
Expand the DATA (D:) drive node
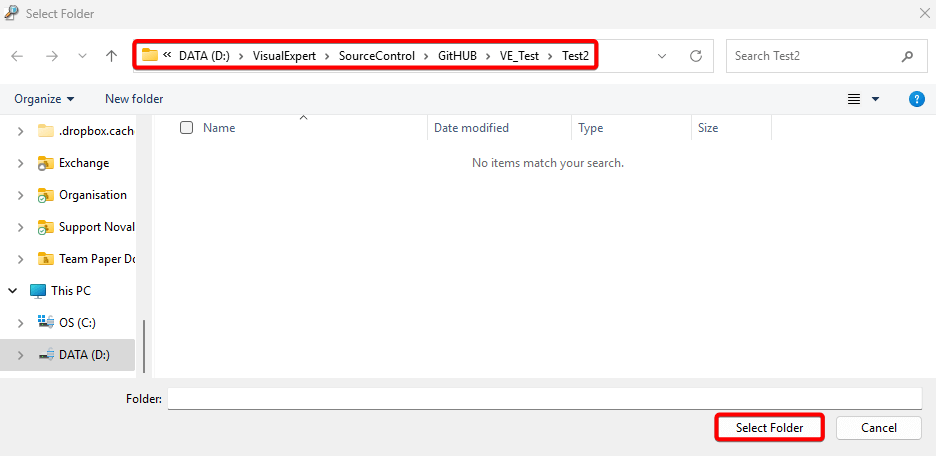[x=20, y=355]
